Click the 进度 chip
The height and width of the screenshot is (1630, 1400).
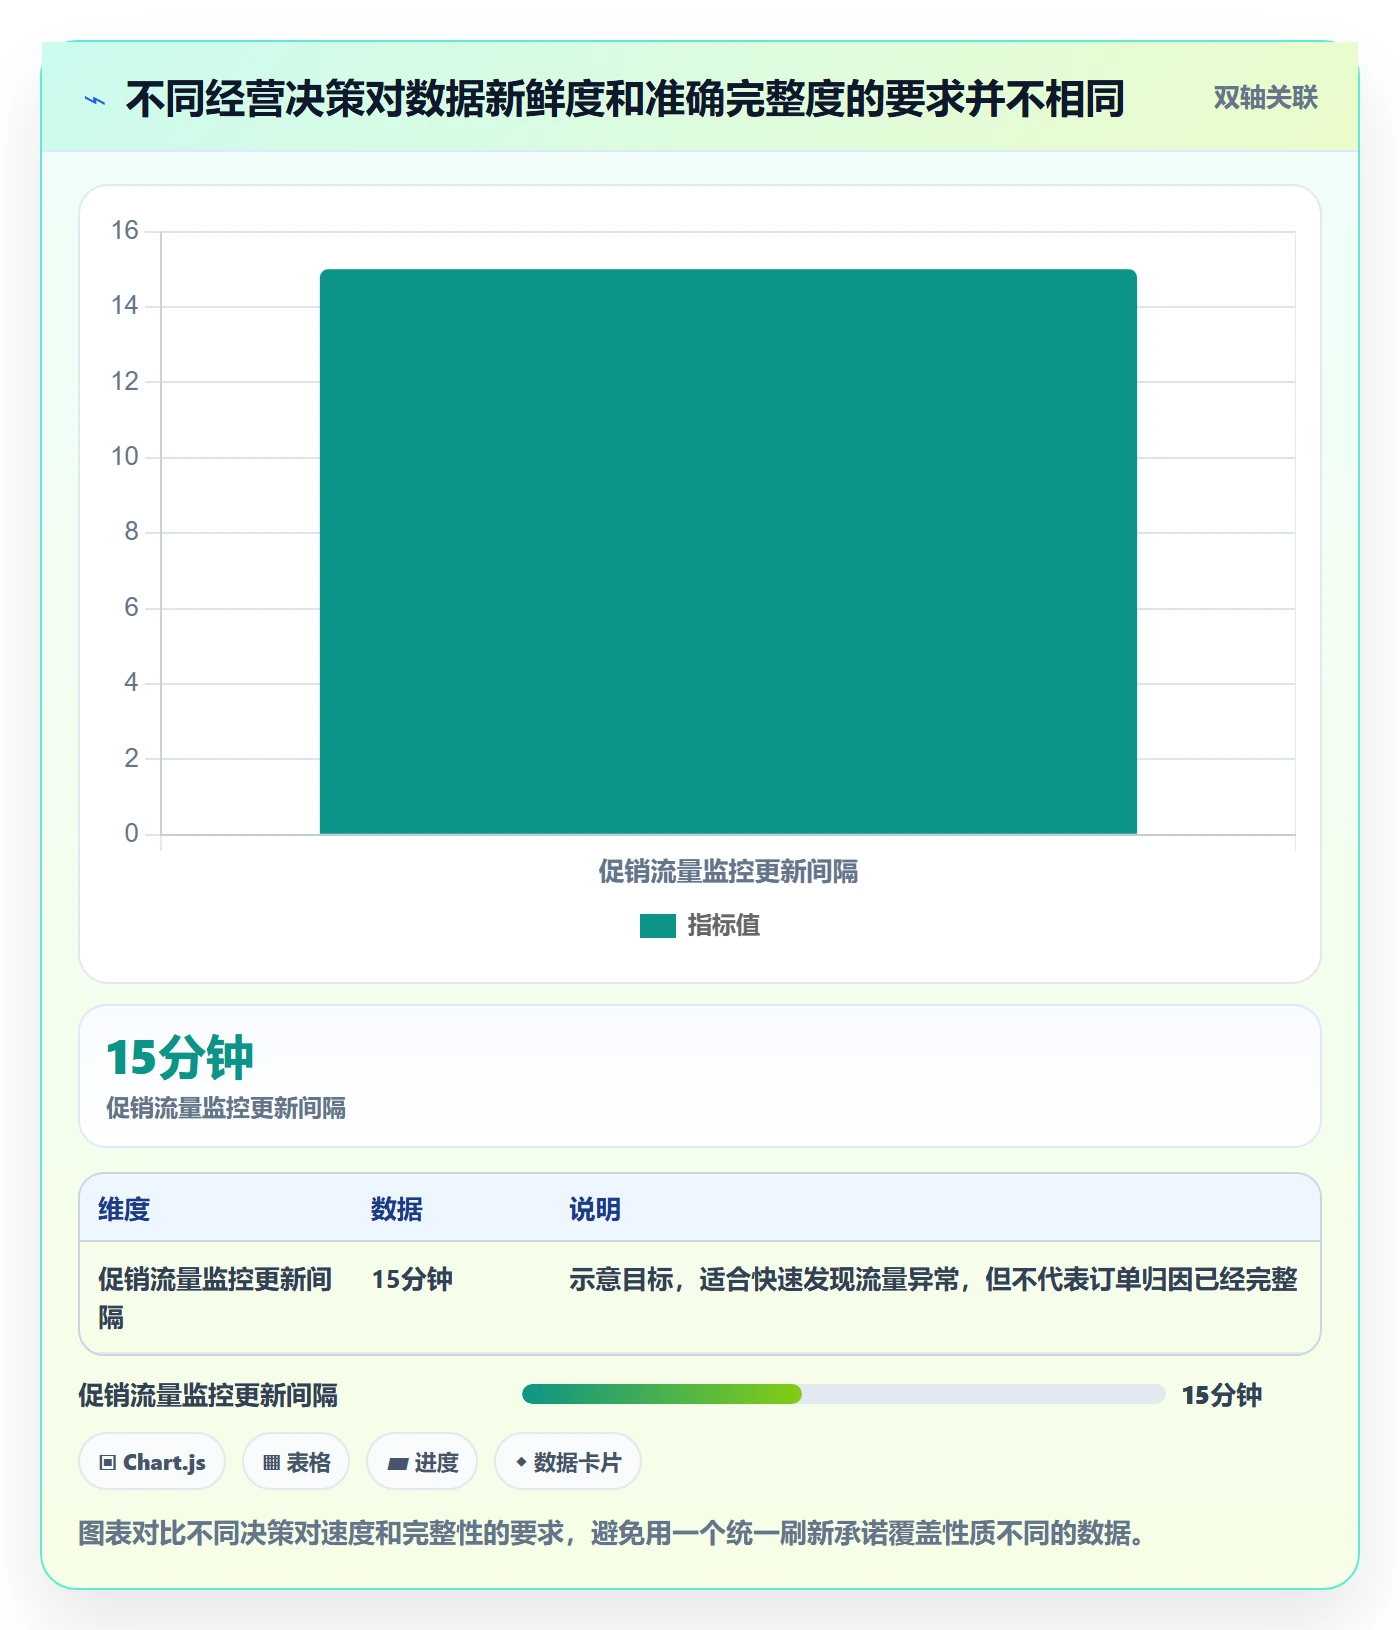click(422, 1462)
